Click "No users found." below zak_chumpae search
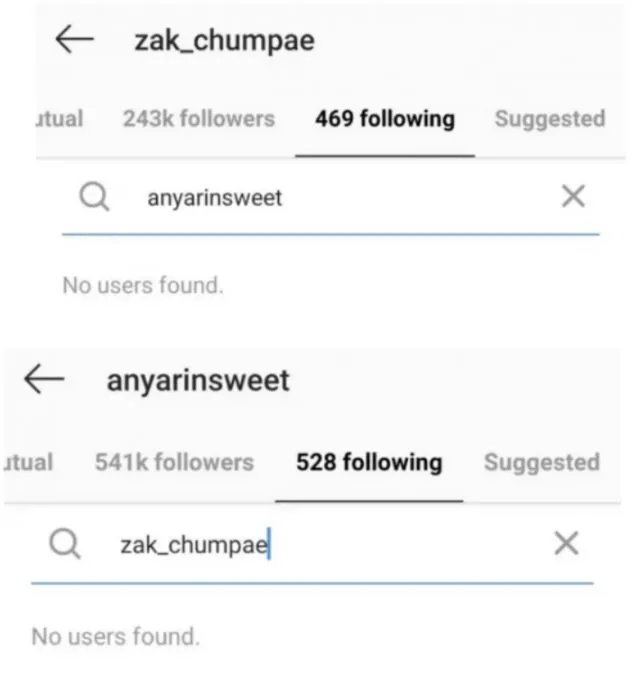 coord(115,635)
